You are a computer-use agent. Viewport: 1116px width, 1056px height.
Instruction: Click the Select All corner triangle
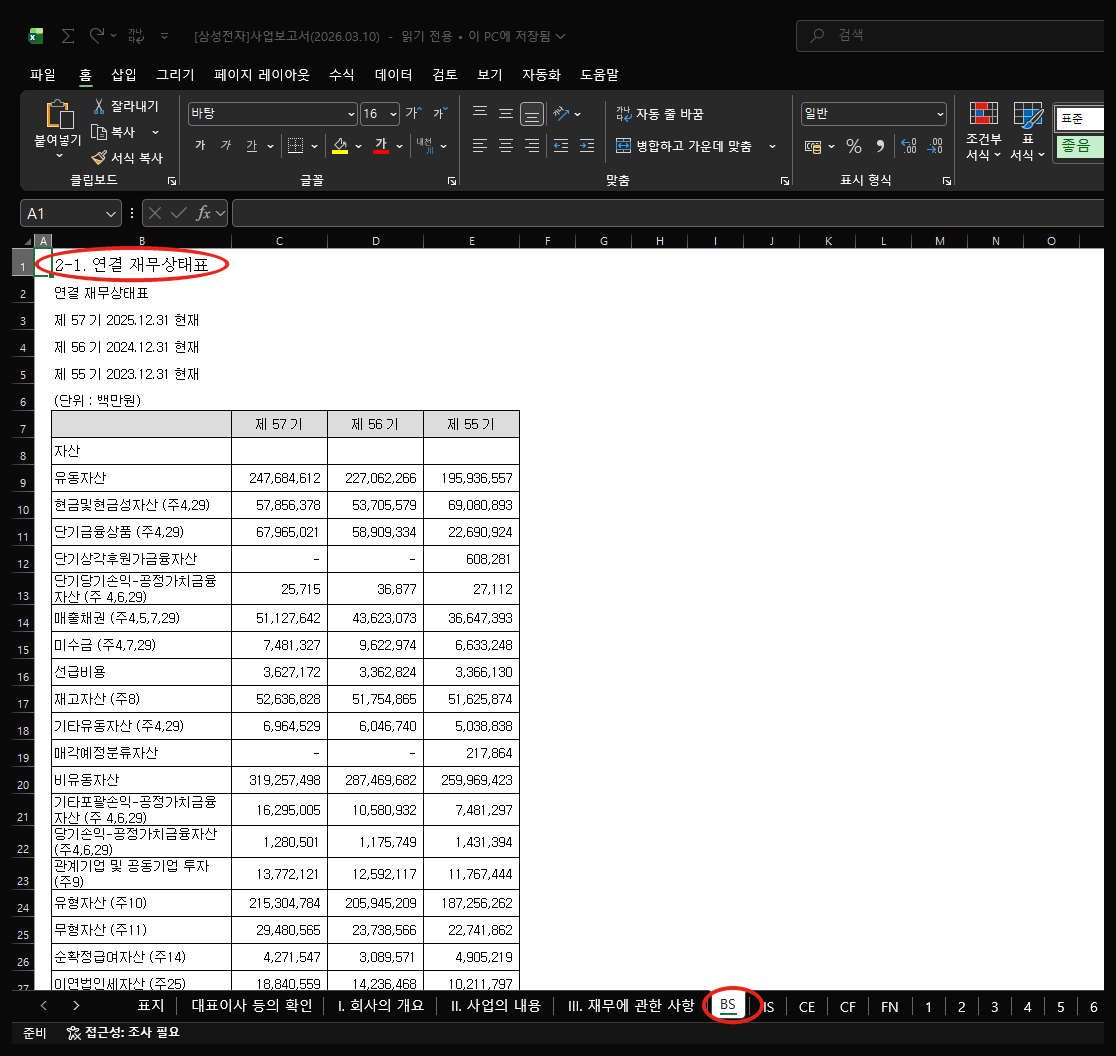point(27,241)
